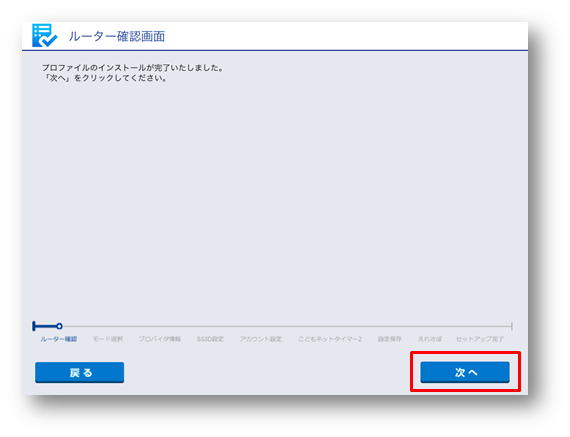Click the profile installation completed message
Image resolution: width=570 pixels, height=437 pixels.
[133, 68]
